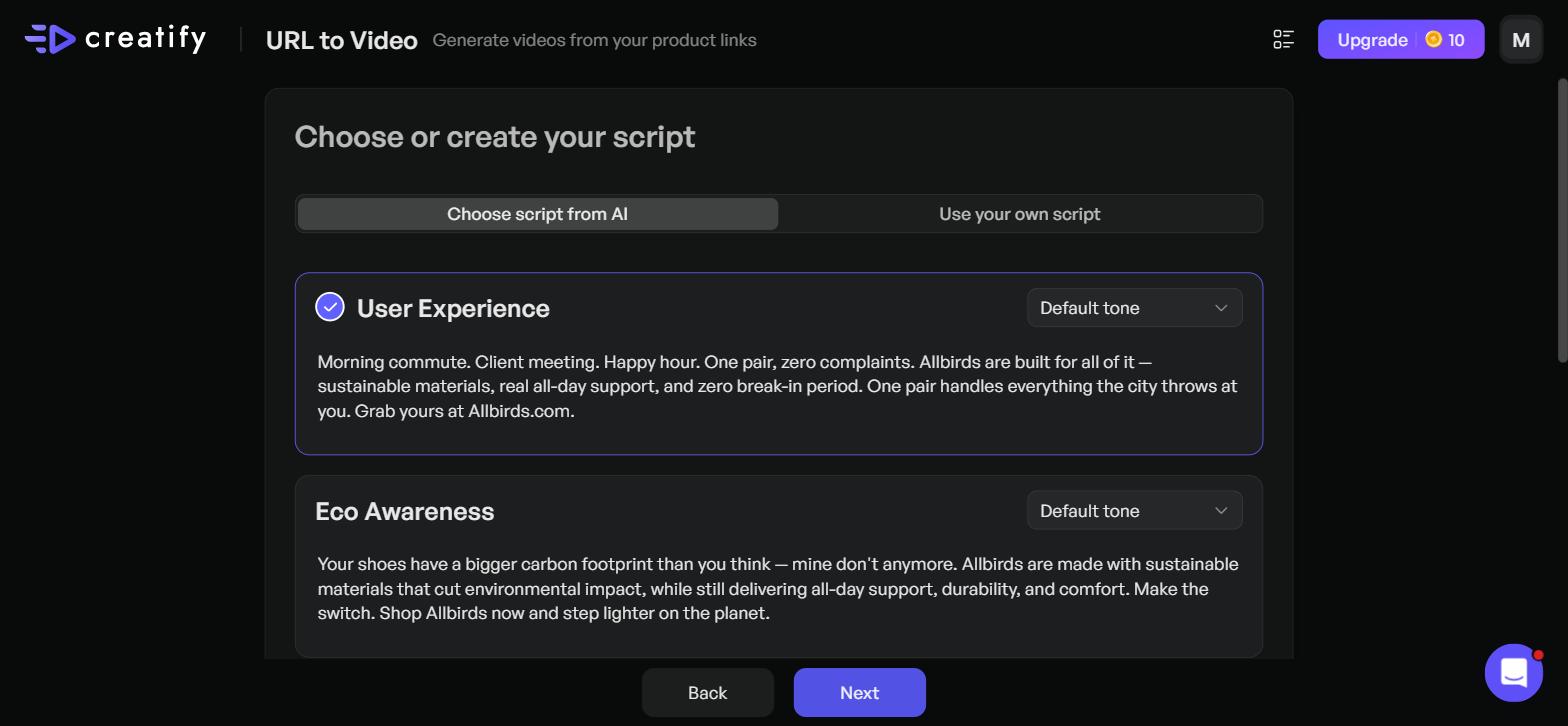The image size is (1568, 726).
Task: Switch to Use your own script tab
Action: coord(1019,214)
